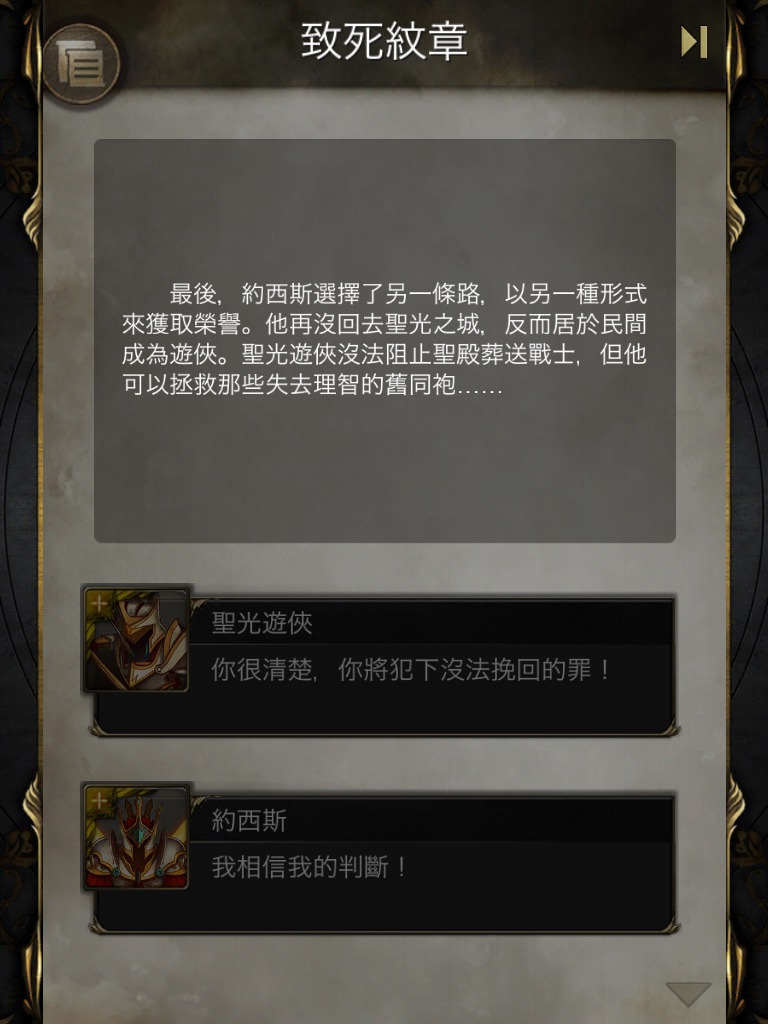The width and height of the screenshot is (768, 1024).
Task: Click the dialogue line 我相信我的判斷！
Action: pyautogui.click(x=309, y=867)
